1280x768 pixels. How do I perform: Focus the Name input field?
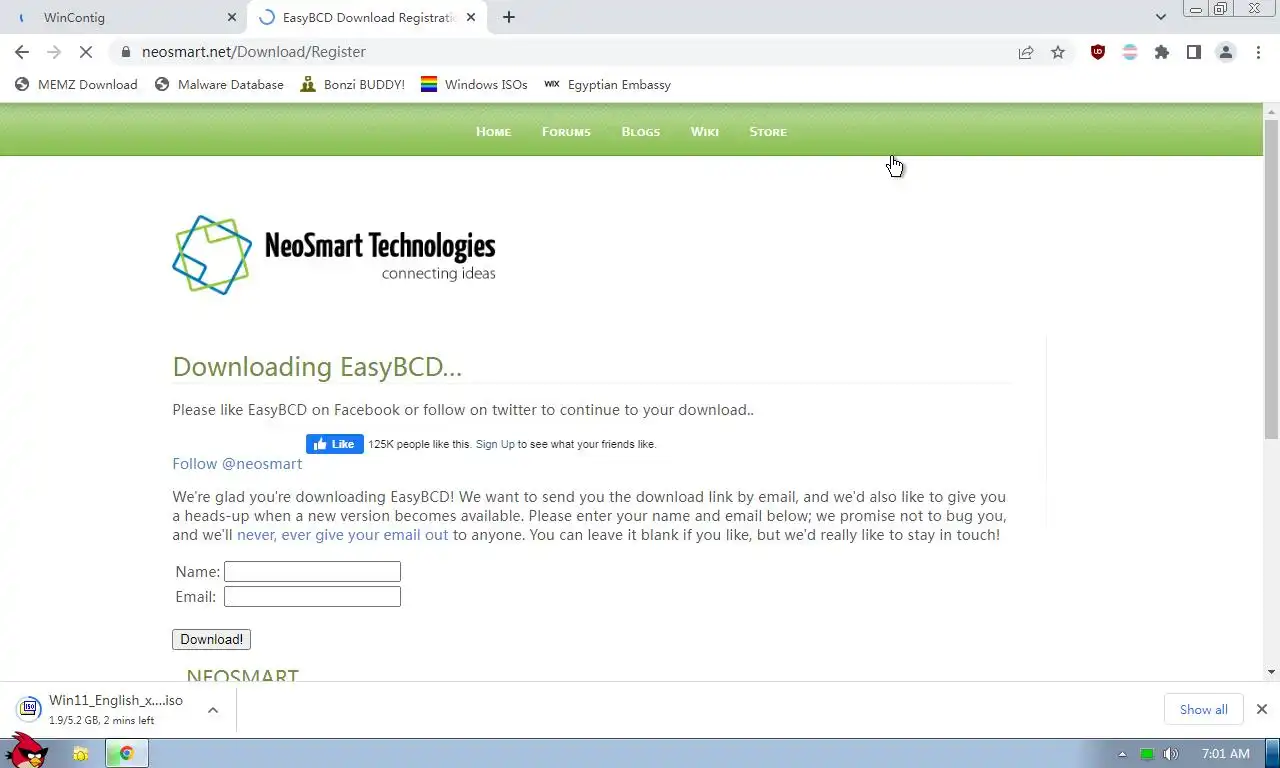[312, 572]
